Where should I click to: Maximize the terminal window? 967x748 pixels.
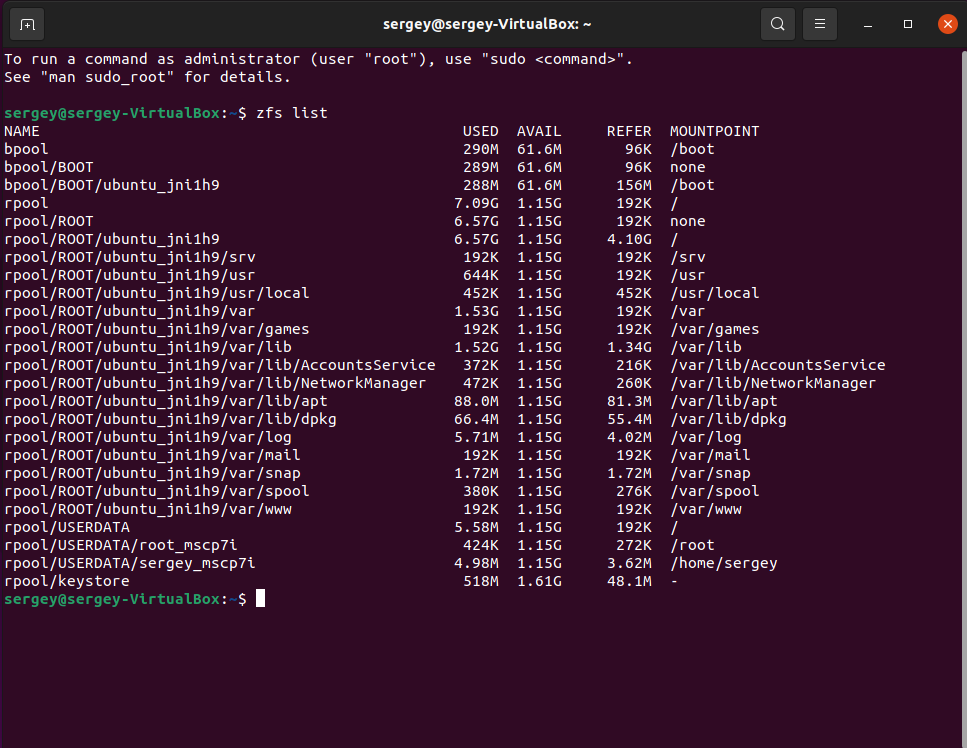tap(908, 24)
